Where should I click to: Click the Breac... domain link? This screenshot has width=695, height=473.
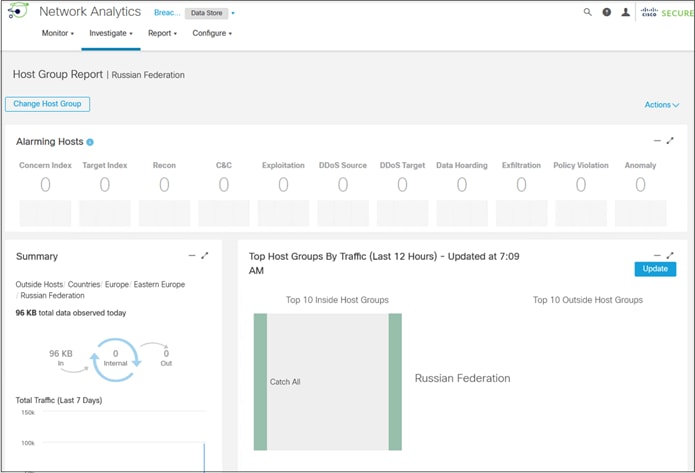[167, 13]
